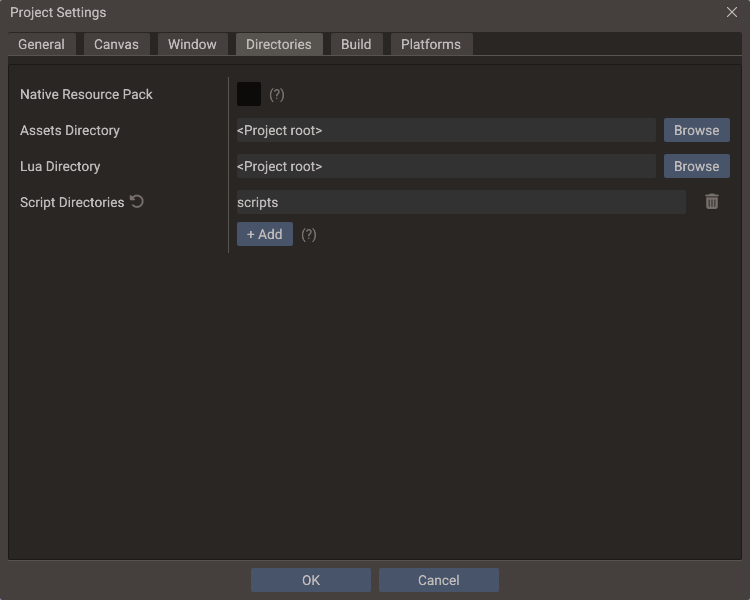Focus the Lua Directory path field
The width and height of the screenshot is (750, 600).
[x=446, y=166]
